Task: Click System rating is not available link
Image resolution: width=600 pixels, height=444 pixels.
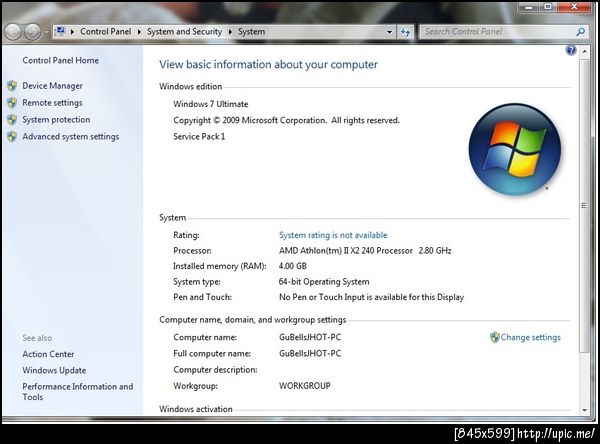Action: (x=333, y=235)
